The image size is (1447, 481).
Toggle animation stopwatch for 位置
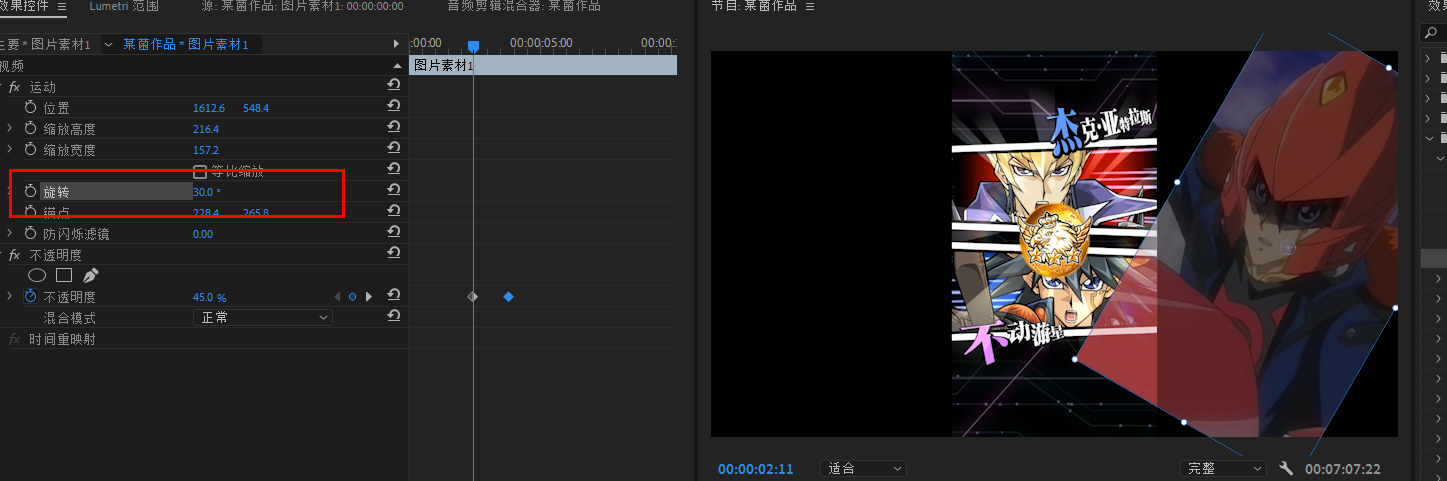click(x=30, y=107)
